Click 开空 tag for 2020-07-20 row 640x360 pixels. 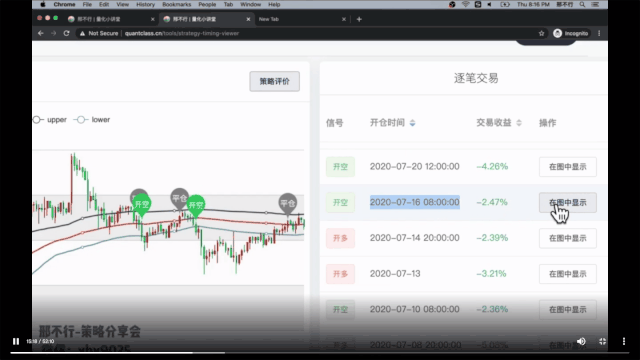[x=340, y=167]
